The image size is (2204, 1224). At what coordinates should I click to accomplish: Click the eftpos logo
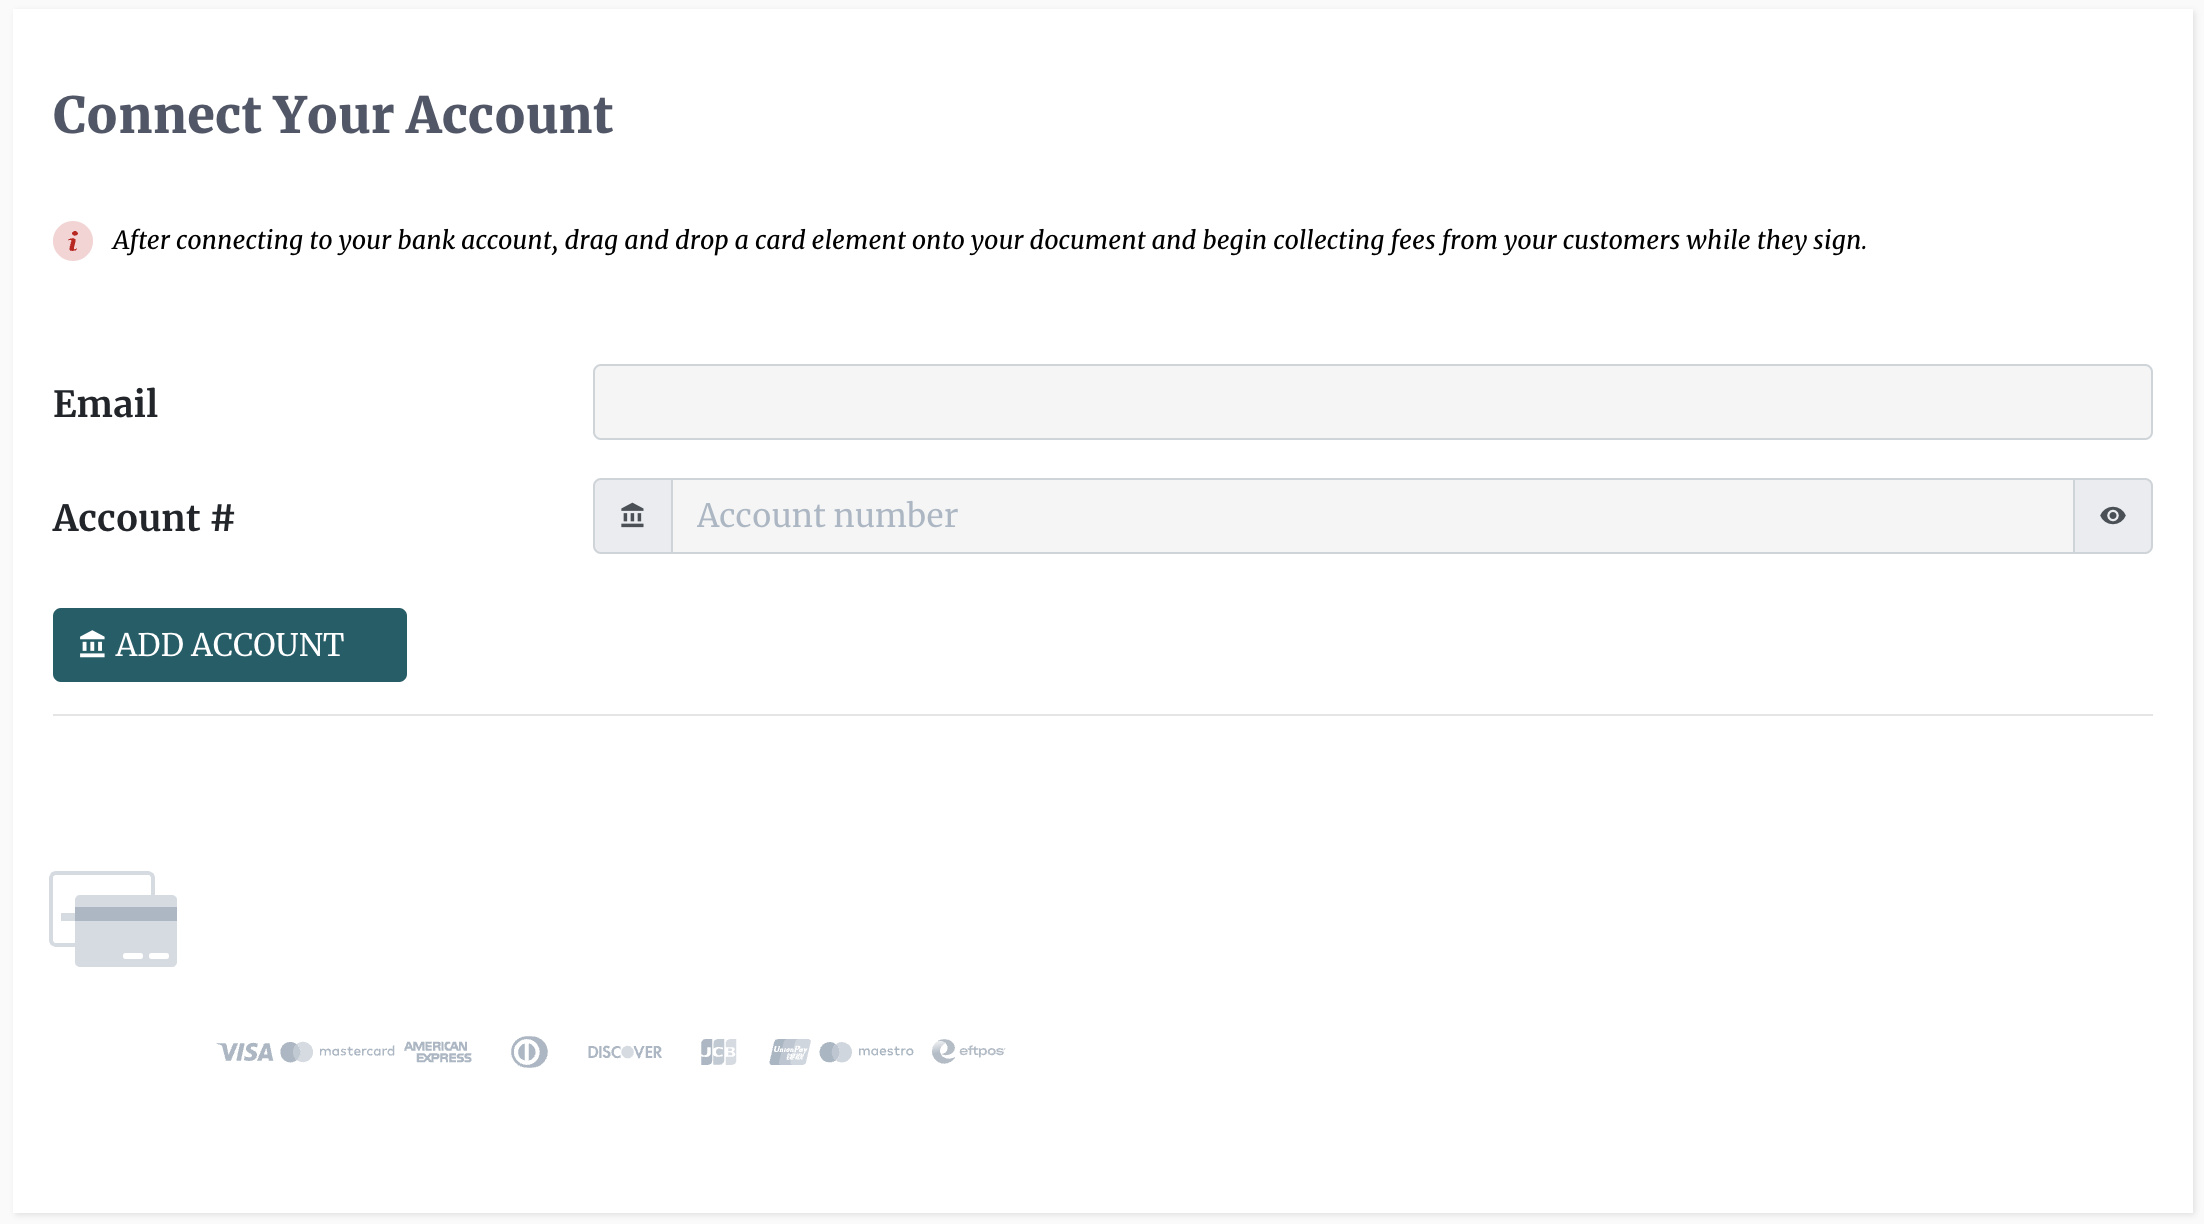(968, 1051)
